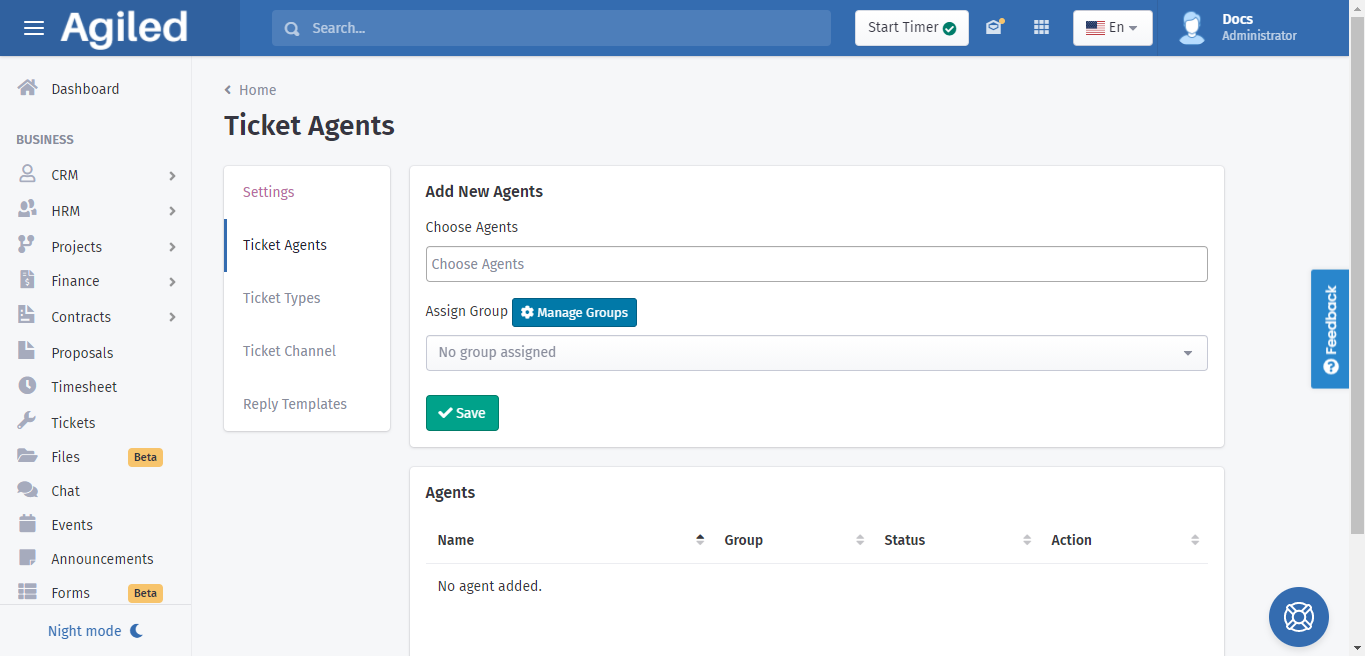Click the Dashboard home icon
The width and height of the screenshot is (1365, 656).
(x=28, y=88)
